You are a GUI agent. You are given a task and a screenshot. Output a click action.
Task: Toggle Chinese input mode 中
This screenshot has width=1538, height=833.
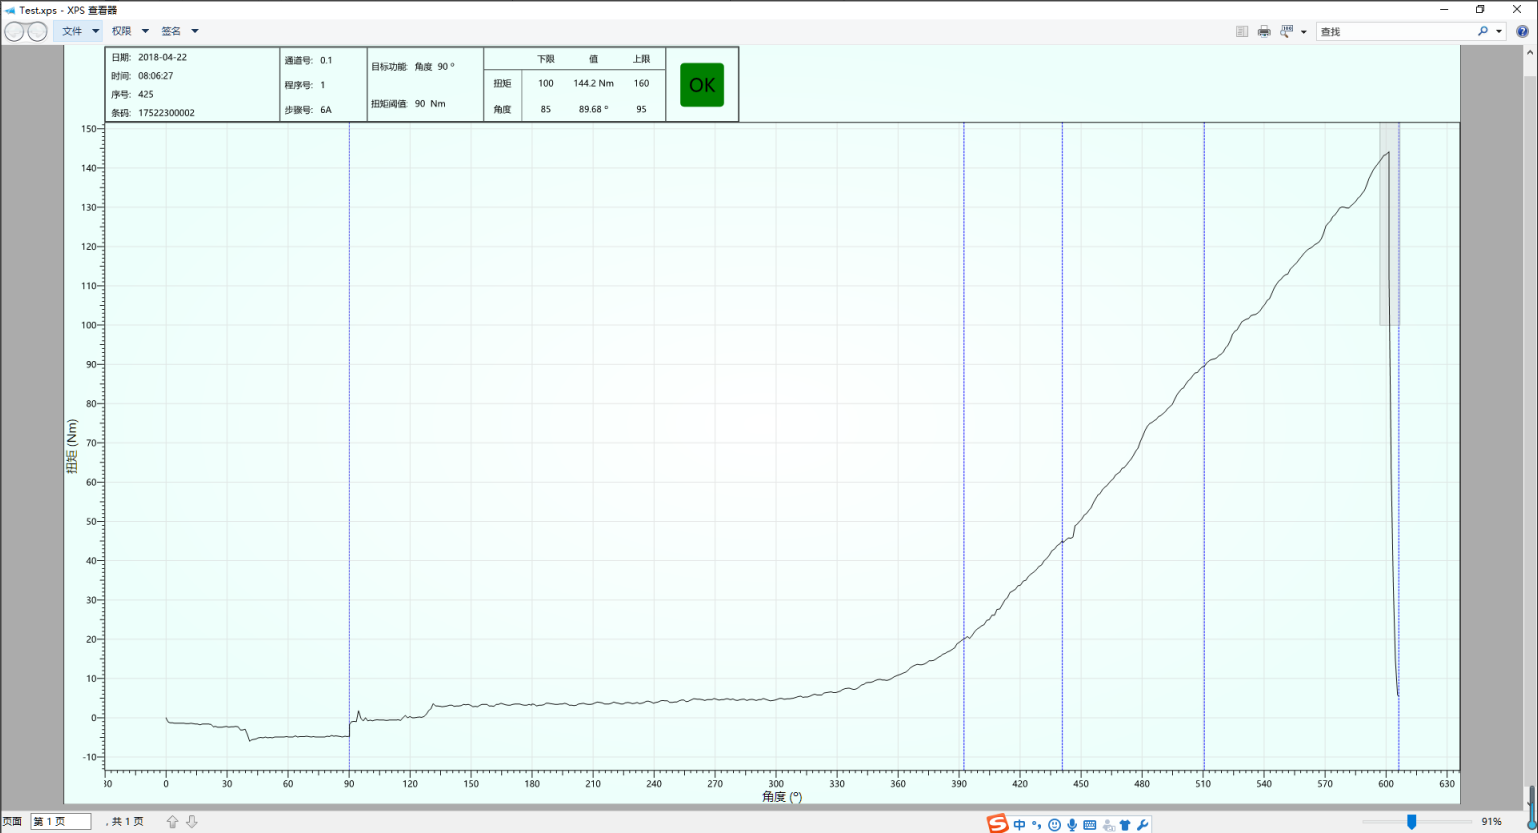click(1019, 825)
